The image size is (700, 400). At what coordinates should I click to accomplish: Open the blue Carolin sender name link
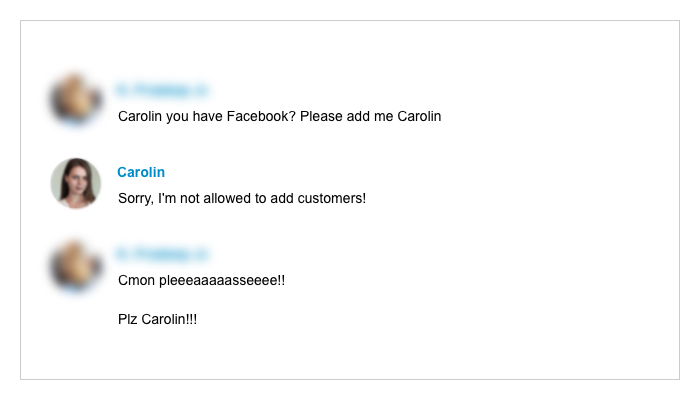click(x=141, y=172)
